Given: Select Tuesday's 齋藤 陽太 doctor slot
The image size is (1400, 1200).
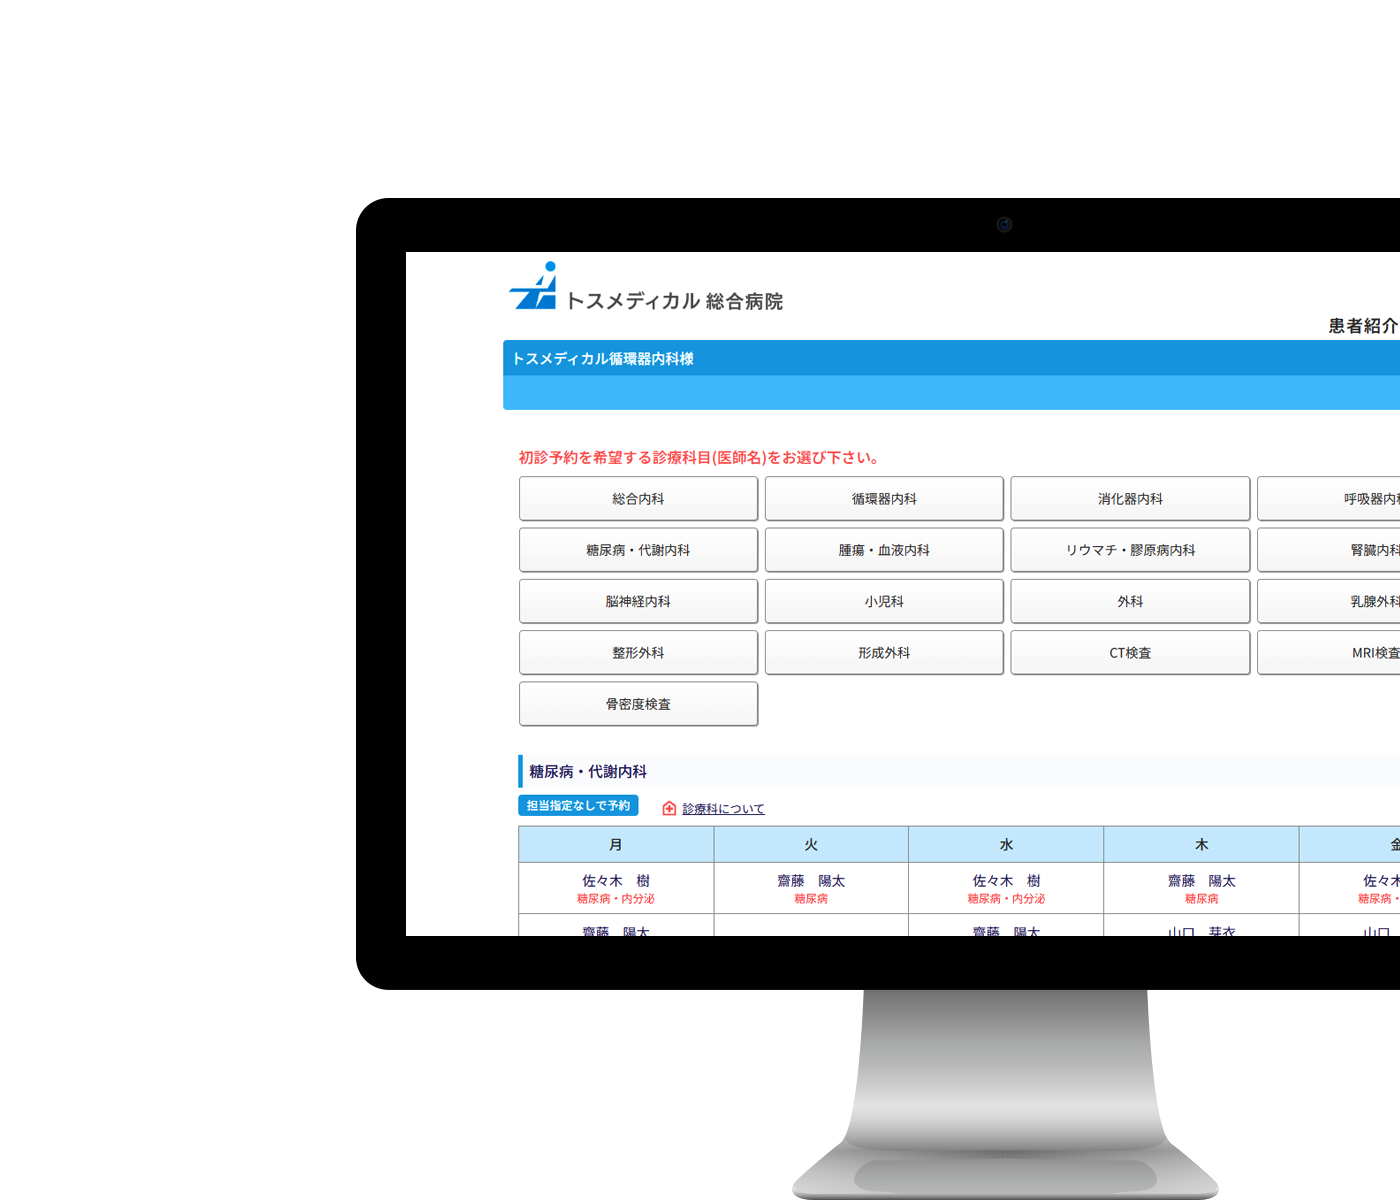Looking at the screenshot, I should click(x=811, y=882).
